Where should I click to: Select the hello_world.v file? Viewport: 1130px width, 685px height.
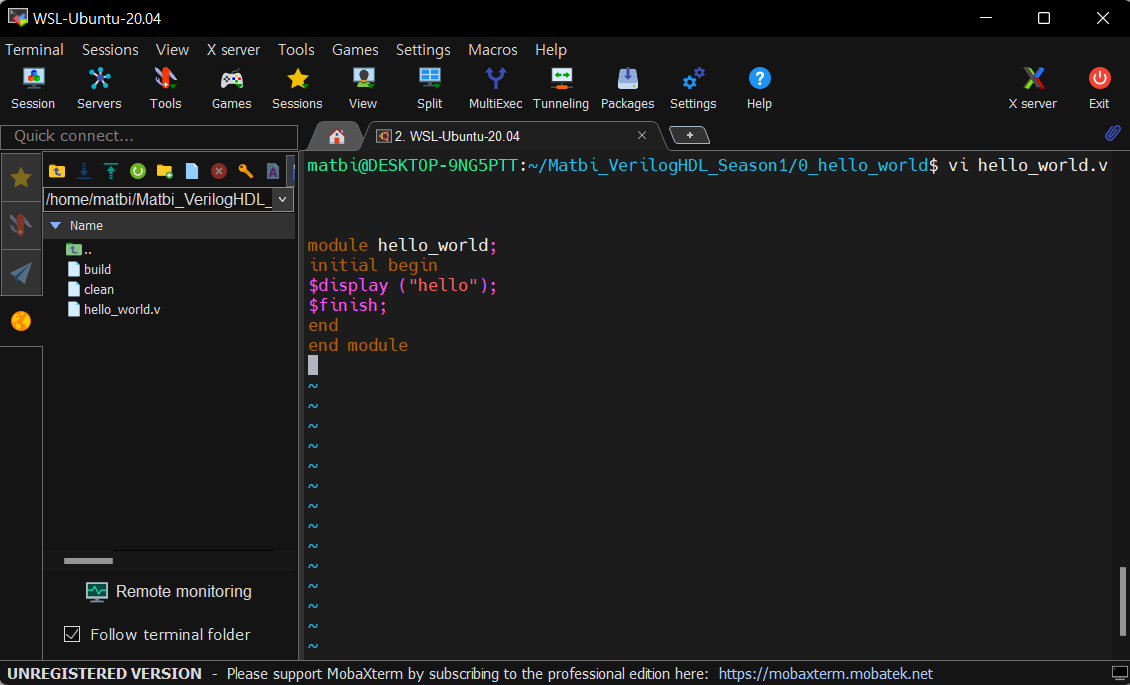121,309
